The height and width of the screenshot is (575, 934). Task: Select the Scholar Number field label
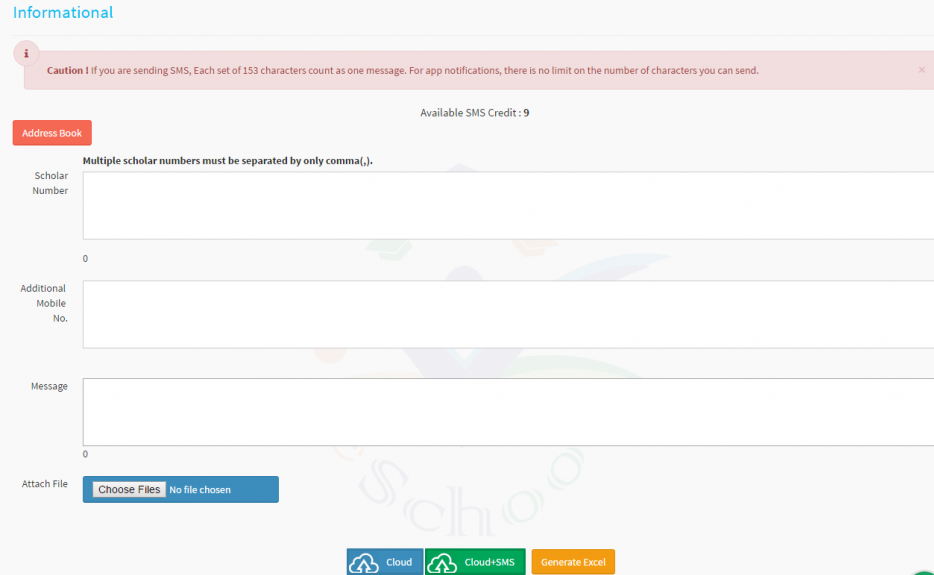(x=50, y=183)
